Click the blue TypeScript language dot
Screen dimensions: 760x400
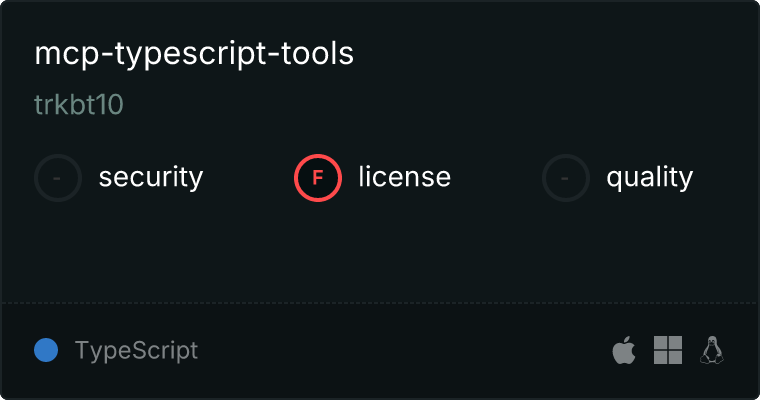(46, 350)
